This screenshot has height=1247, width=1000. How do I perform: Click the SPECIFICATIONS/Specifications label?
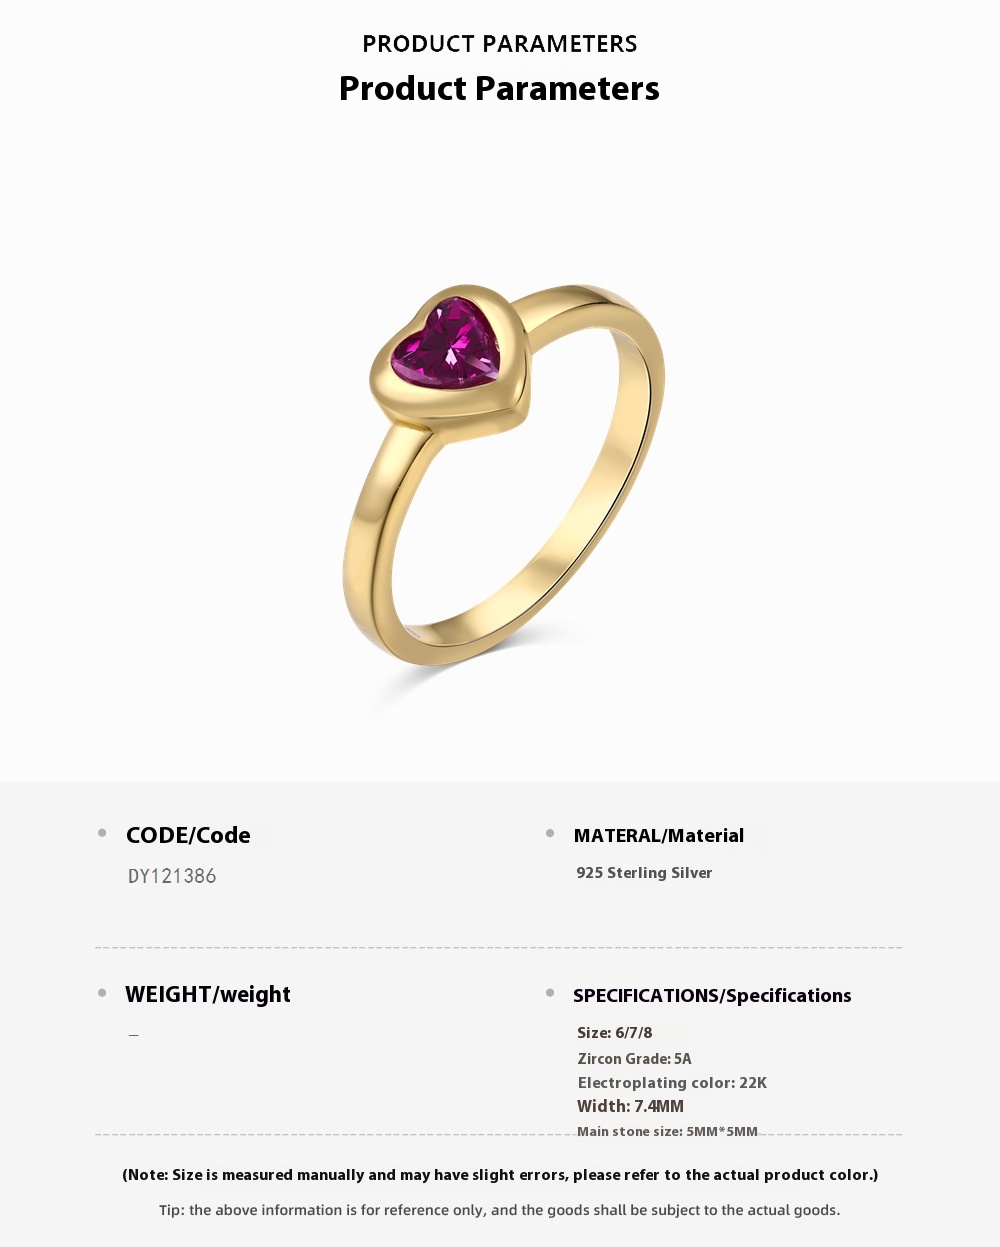point(712,995)
